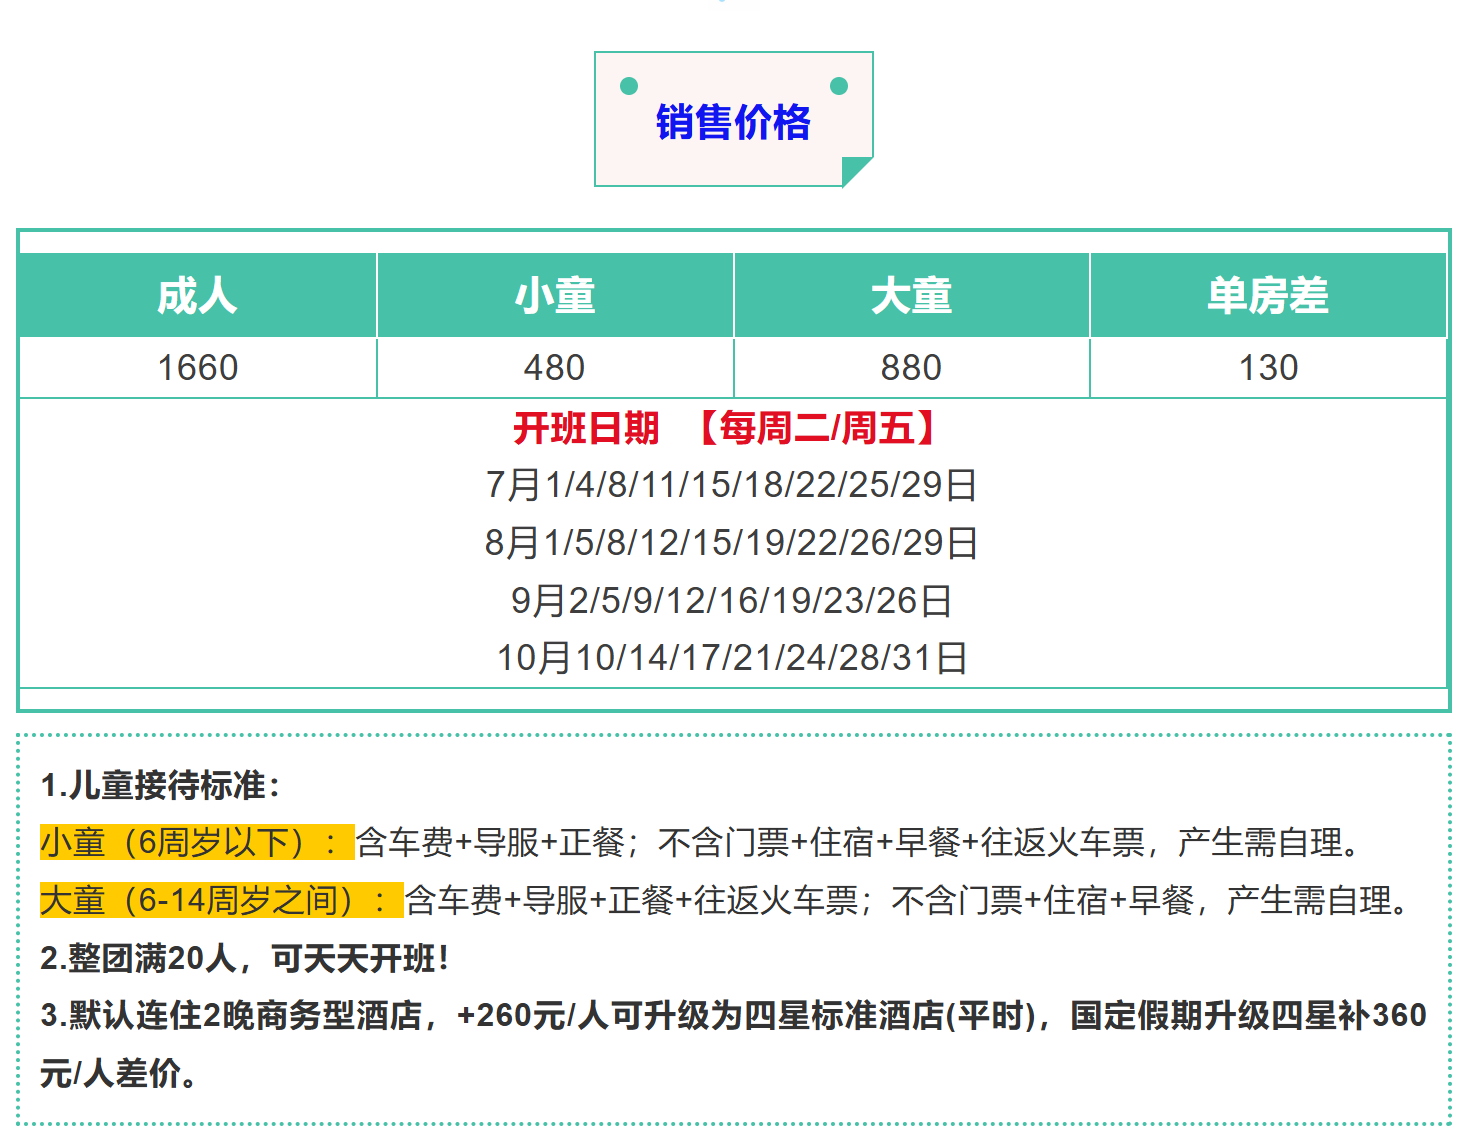Click highlighted 小童（6周岁以下） label
The image size is (1470, 1136).
[x=197, y=842]
